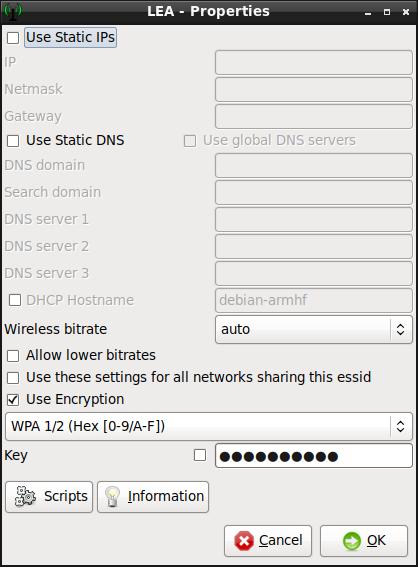Screen dimensions: 418x567
Task: Click the gears icon on Scripts button
Action: [x=25, y=496]
